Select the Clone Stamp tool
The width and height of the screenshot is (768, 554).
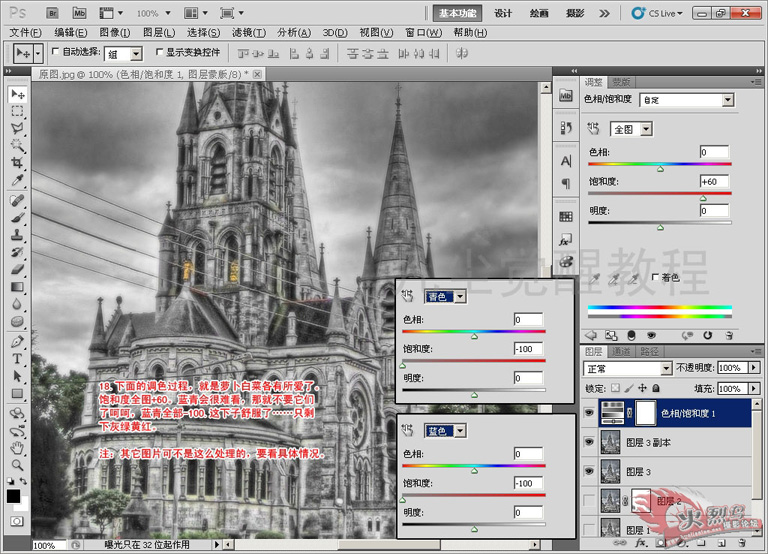click(17, 235)
